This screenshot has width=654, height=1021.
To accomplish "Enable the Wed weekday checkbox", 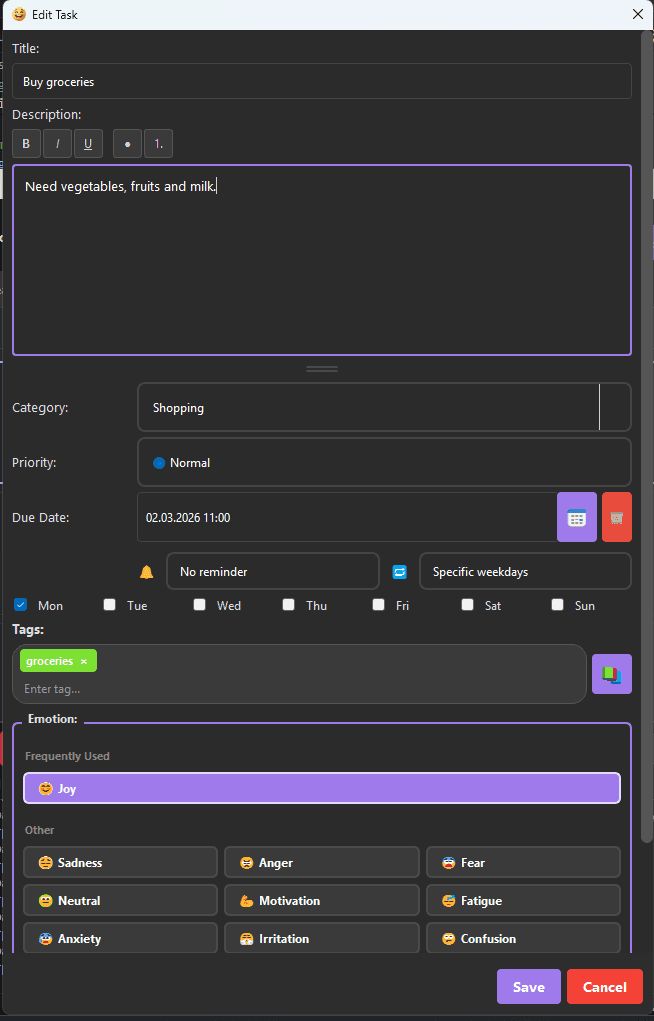I will click(x=199, y=605).
